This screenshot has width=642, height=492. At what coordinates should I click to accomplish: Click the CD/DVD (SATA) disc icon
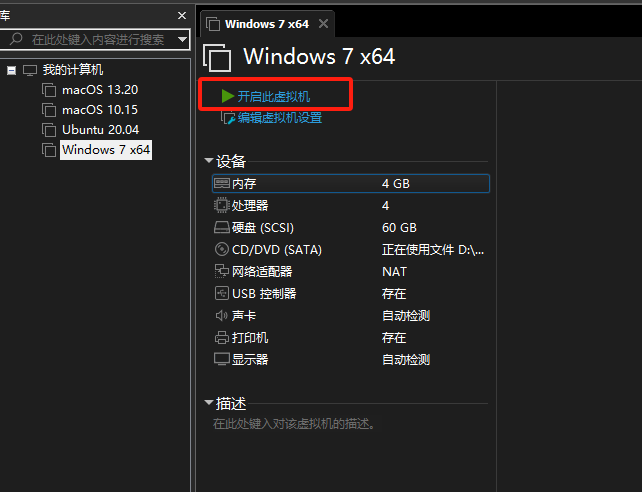pos(222,250)
